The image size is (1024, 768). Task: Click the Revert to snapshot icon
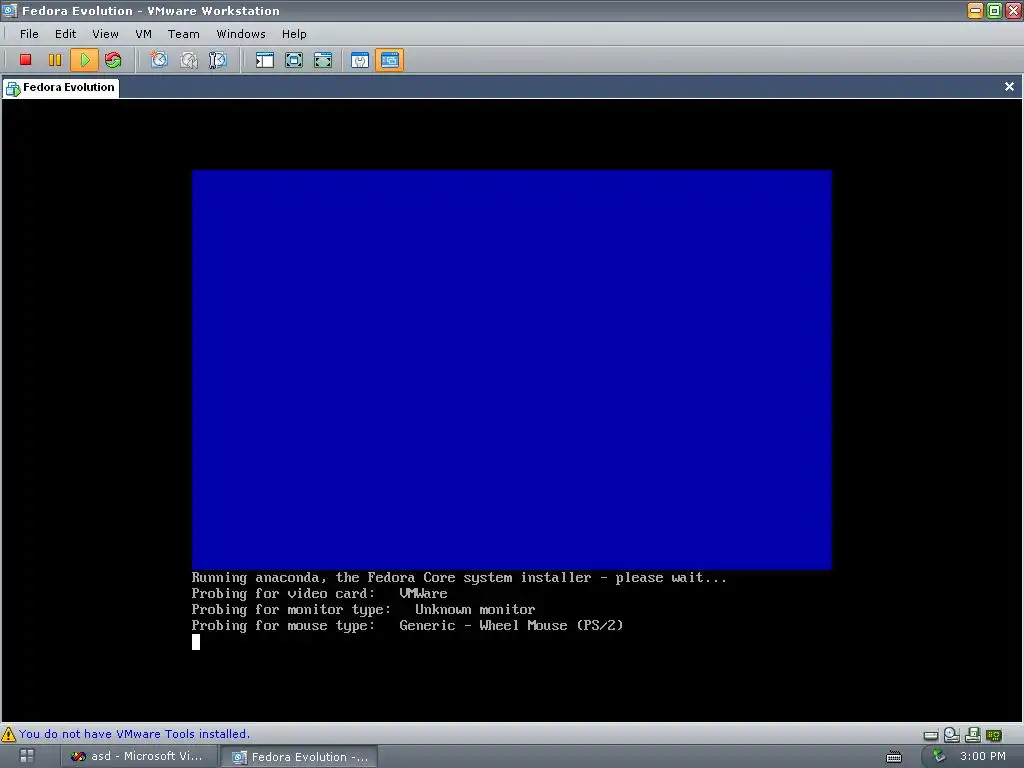[x=189, y=60]
